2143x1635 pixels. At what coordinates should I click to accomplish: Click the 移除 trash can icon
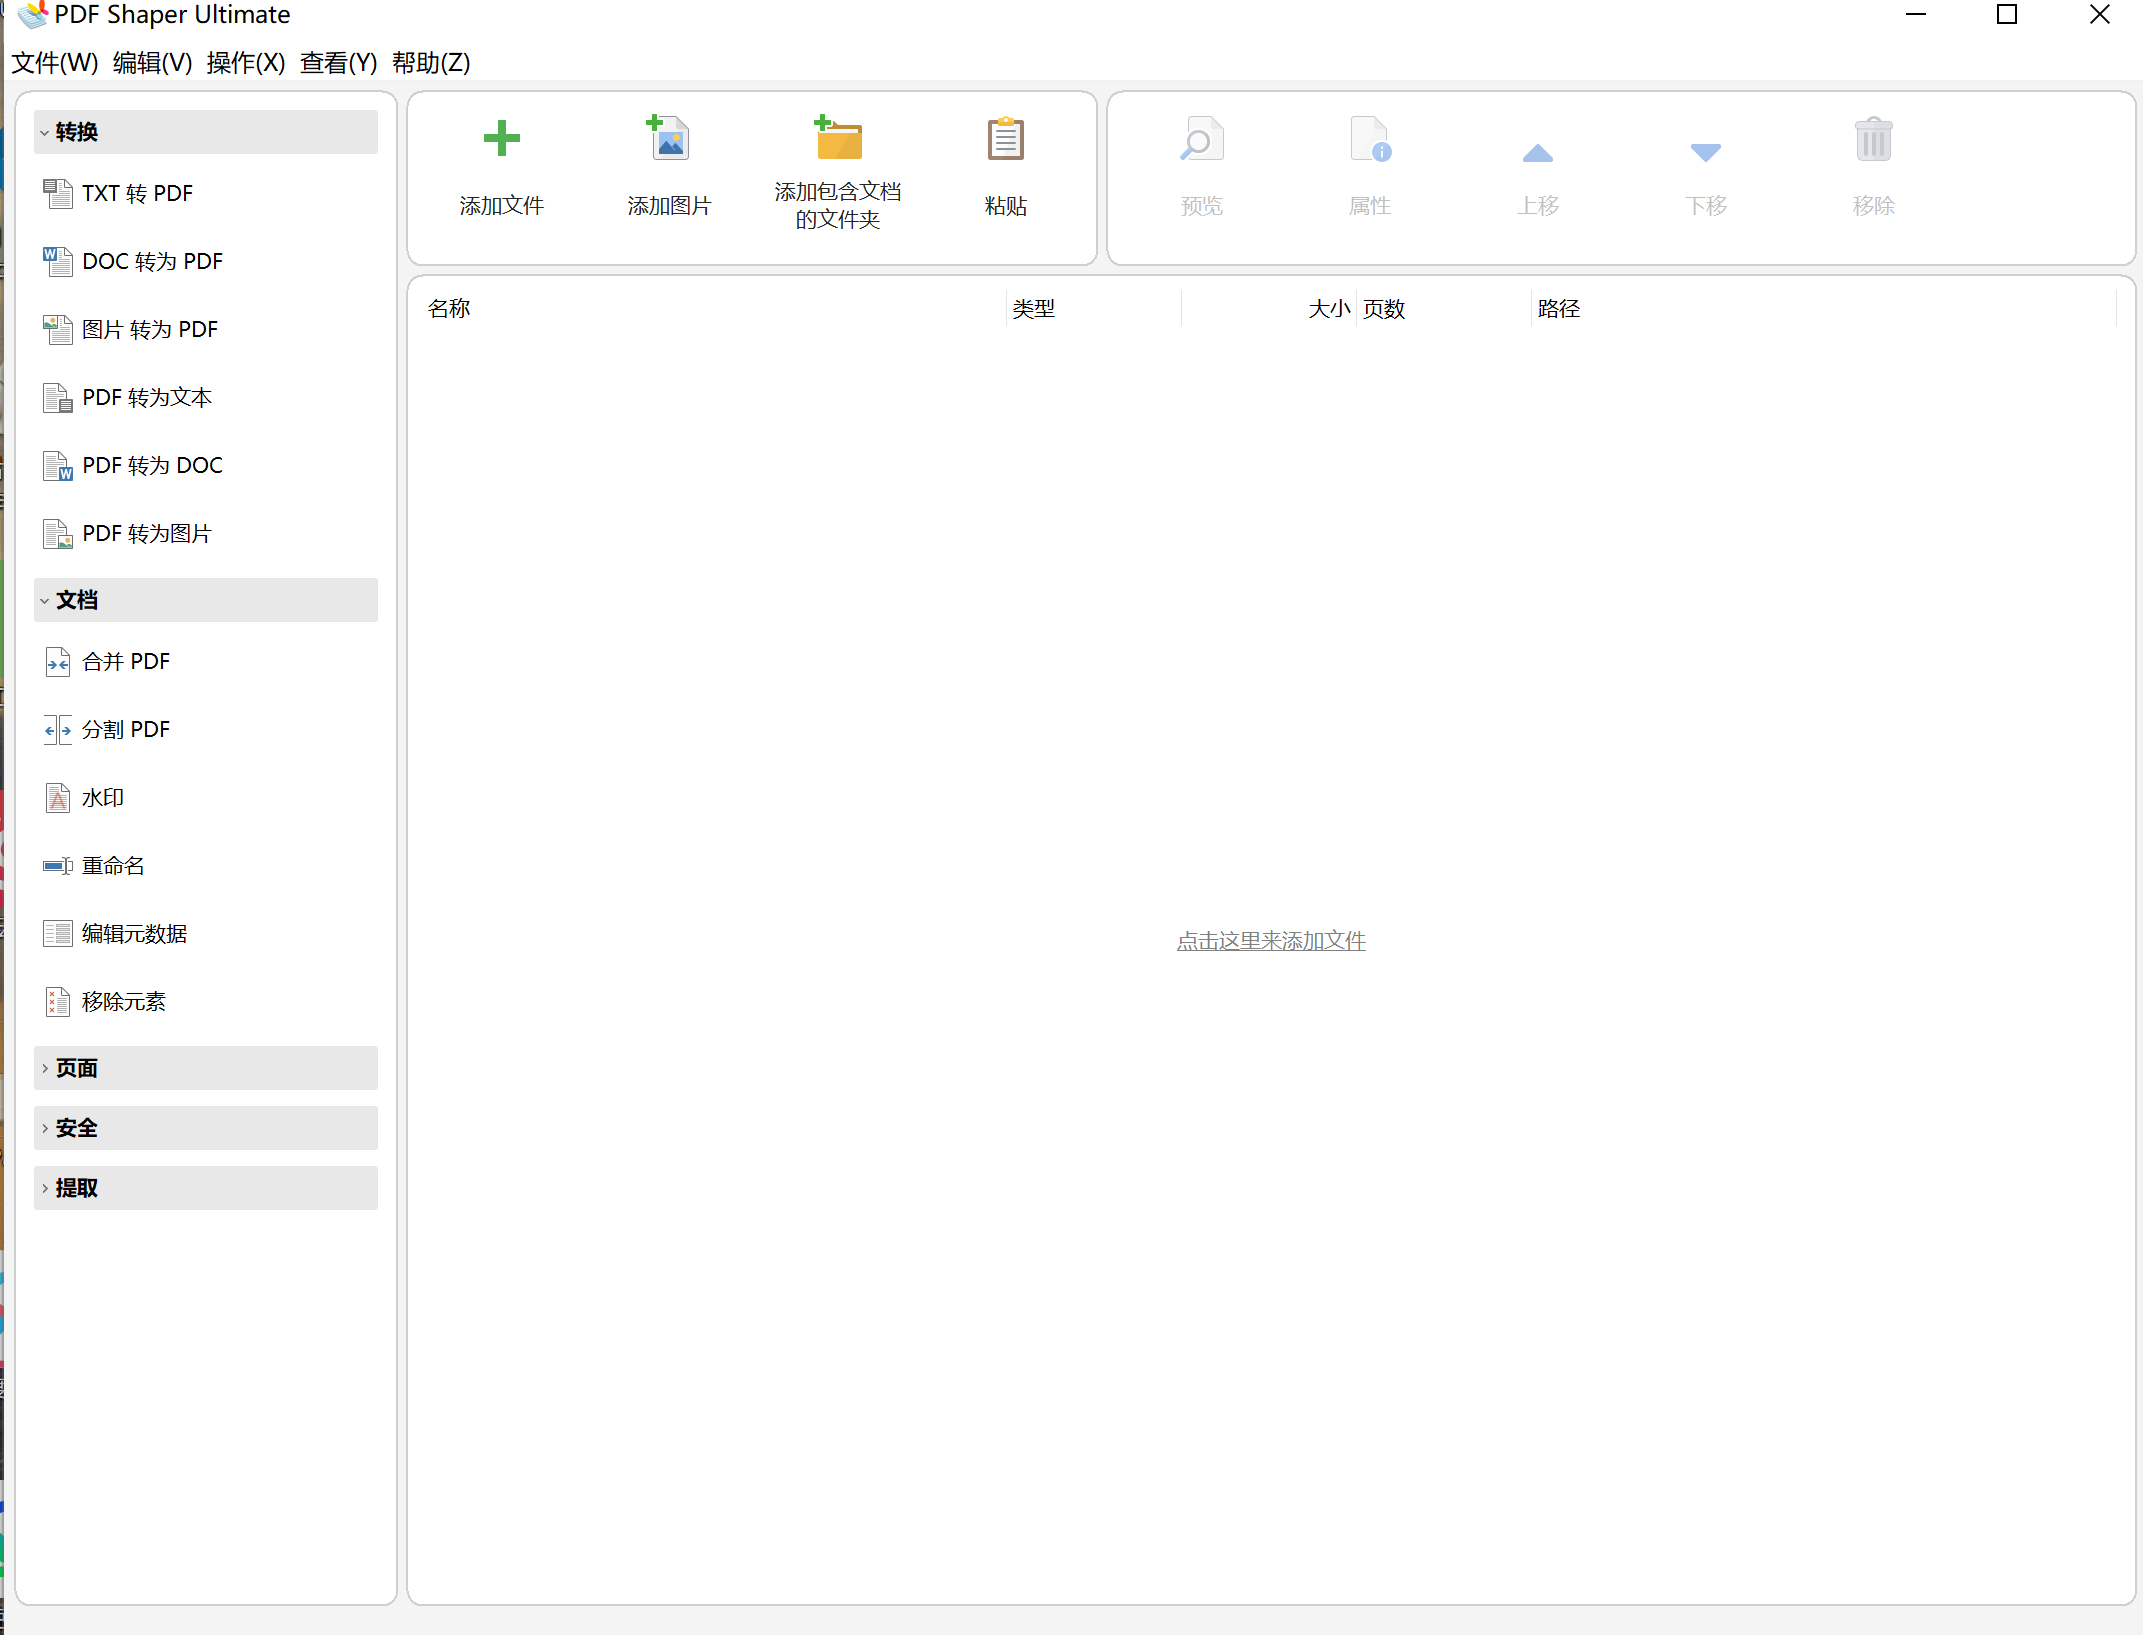tap(1873, 139)
